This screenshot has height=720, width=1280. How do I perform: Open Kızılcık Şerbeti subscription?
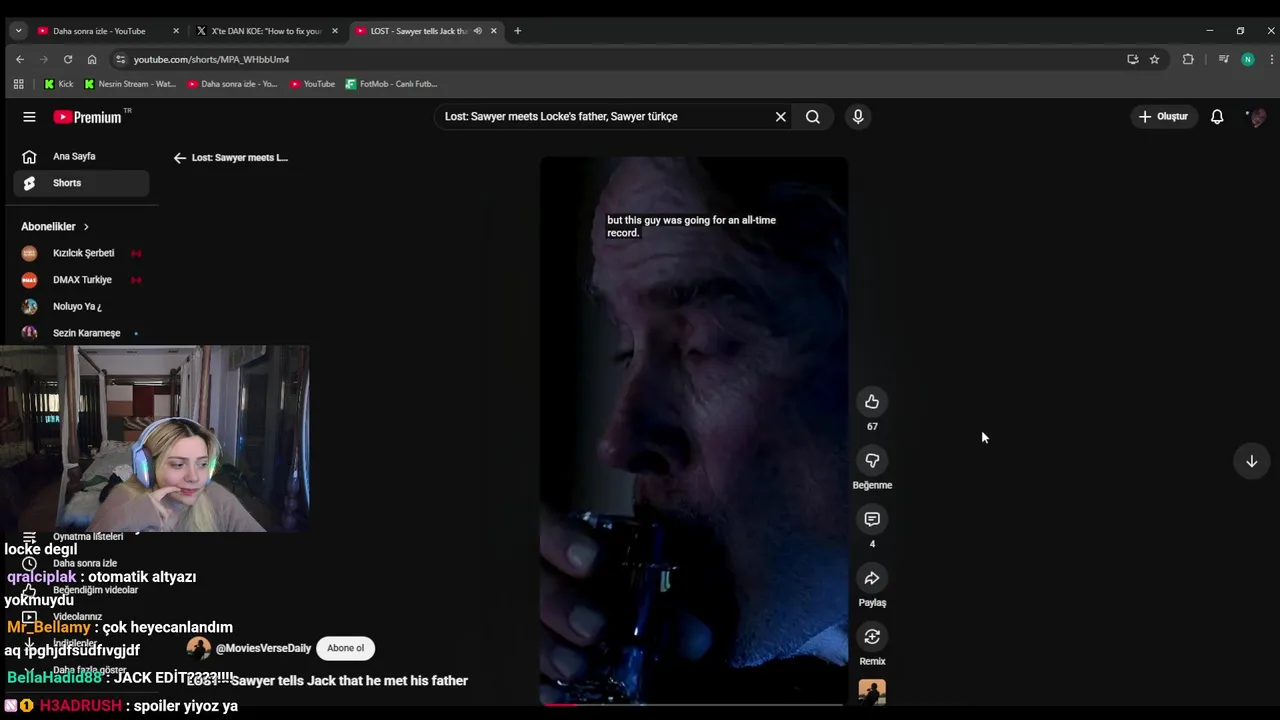82,253
